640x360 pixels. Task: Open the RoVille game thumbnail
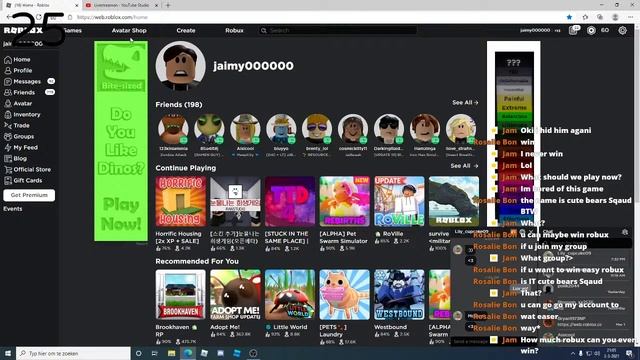399,202
